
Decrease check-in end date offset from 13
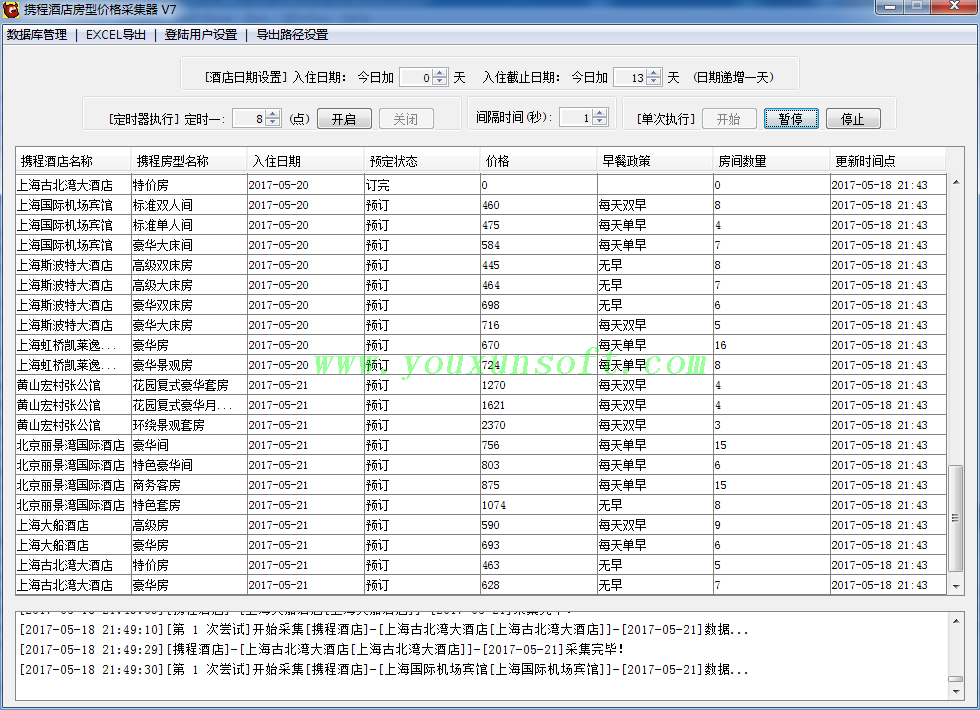click(x=654, y=81)
